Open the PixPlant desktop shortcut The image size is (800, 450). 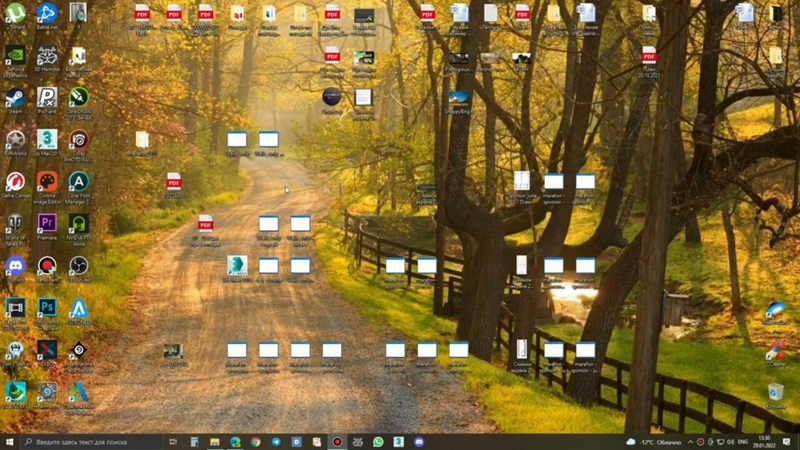point(47,100)
